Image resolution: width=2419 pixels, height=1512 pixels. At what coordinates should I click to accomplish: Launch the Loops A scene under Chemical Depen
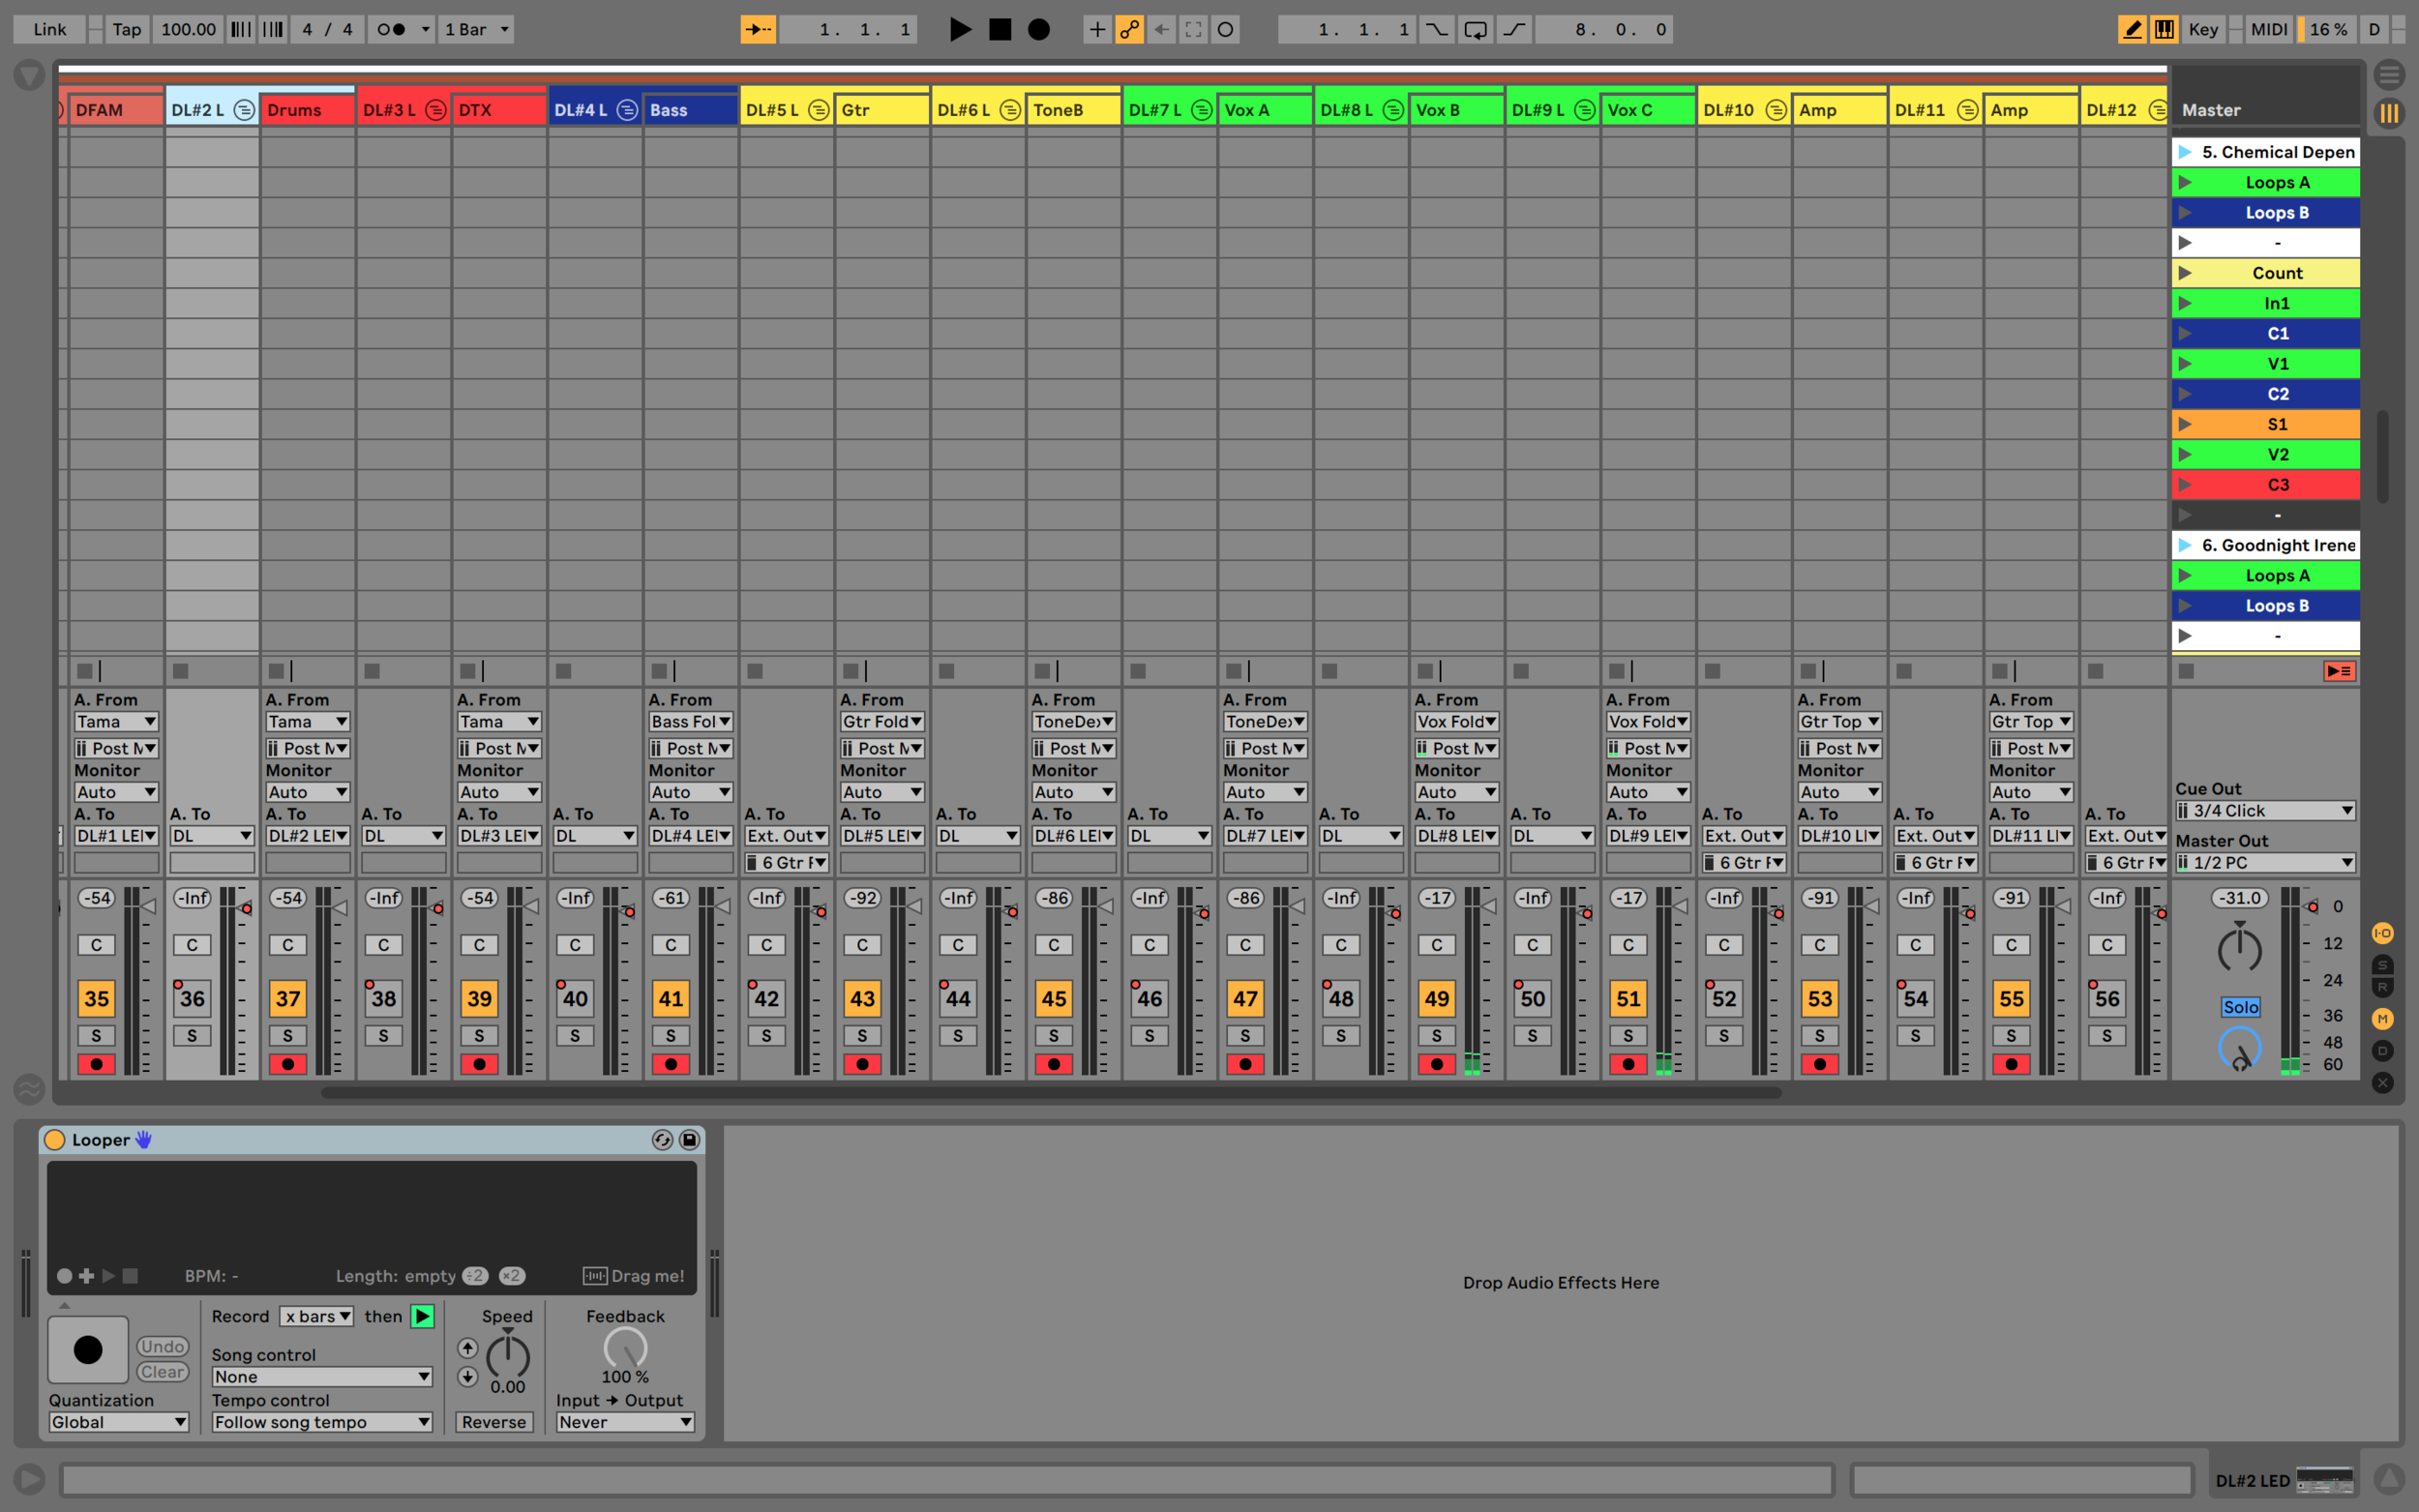[2265, 182]
